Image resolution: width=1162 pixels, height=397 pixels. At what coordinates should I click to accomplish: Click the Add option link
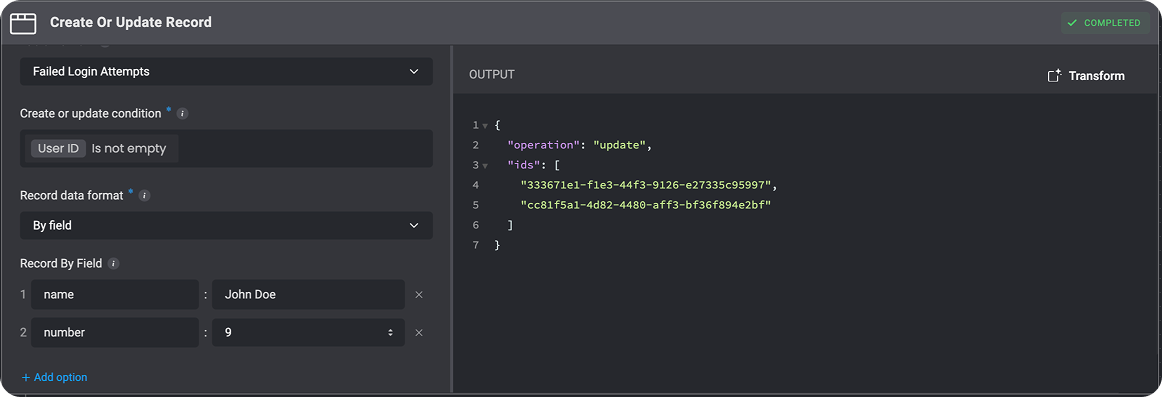(x=54, y=378)
